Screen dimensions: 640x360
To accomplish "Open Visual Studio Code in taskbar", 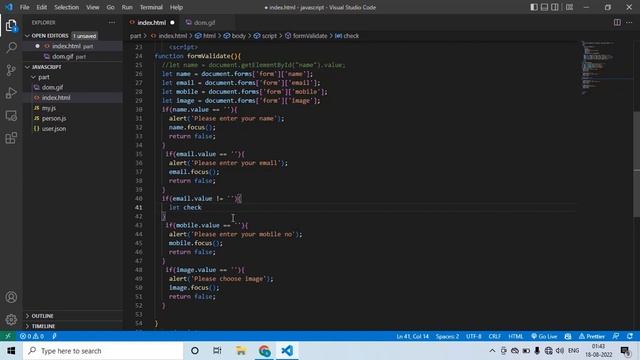I will [287, 351].
